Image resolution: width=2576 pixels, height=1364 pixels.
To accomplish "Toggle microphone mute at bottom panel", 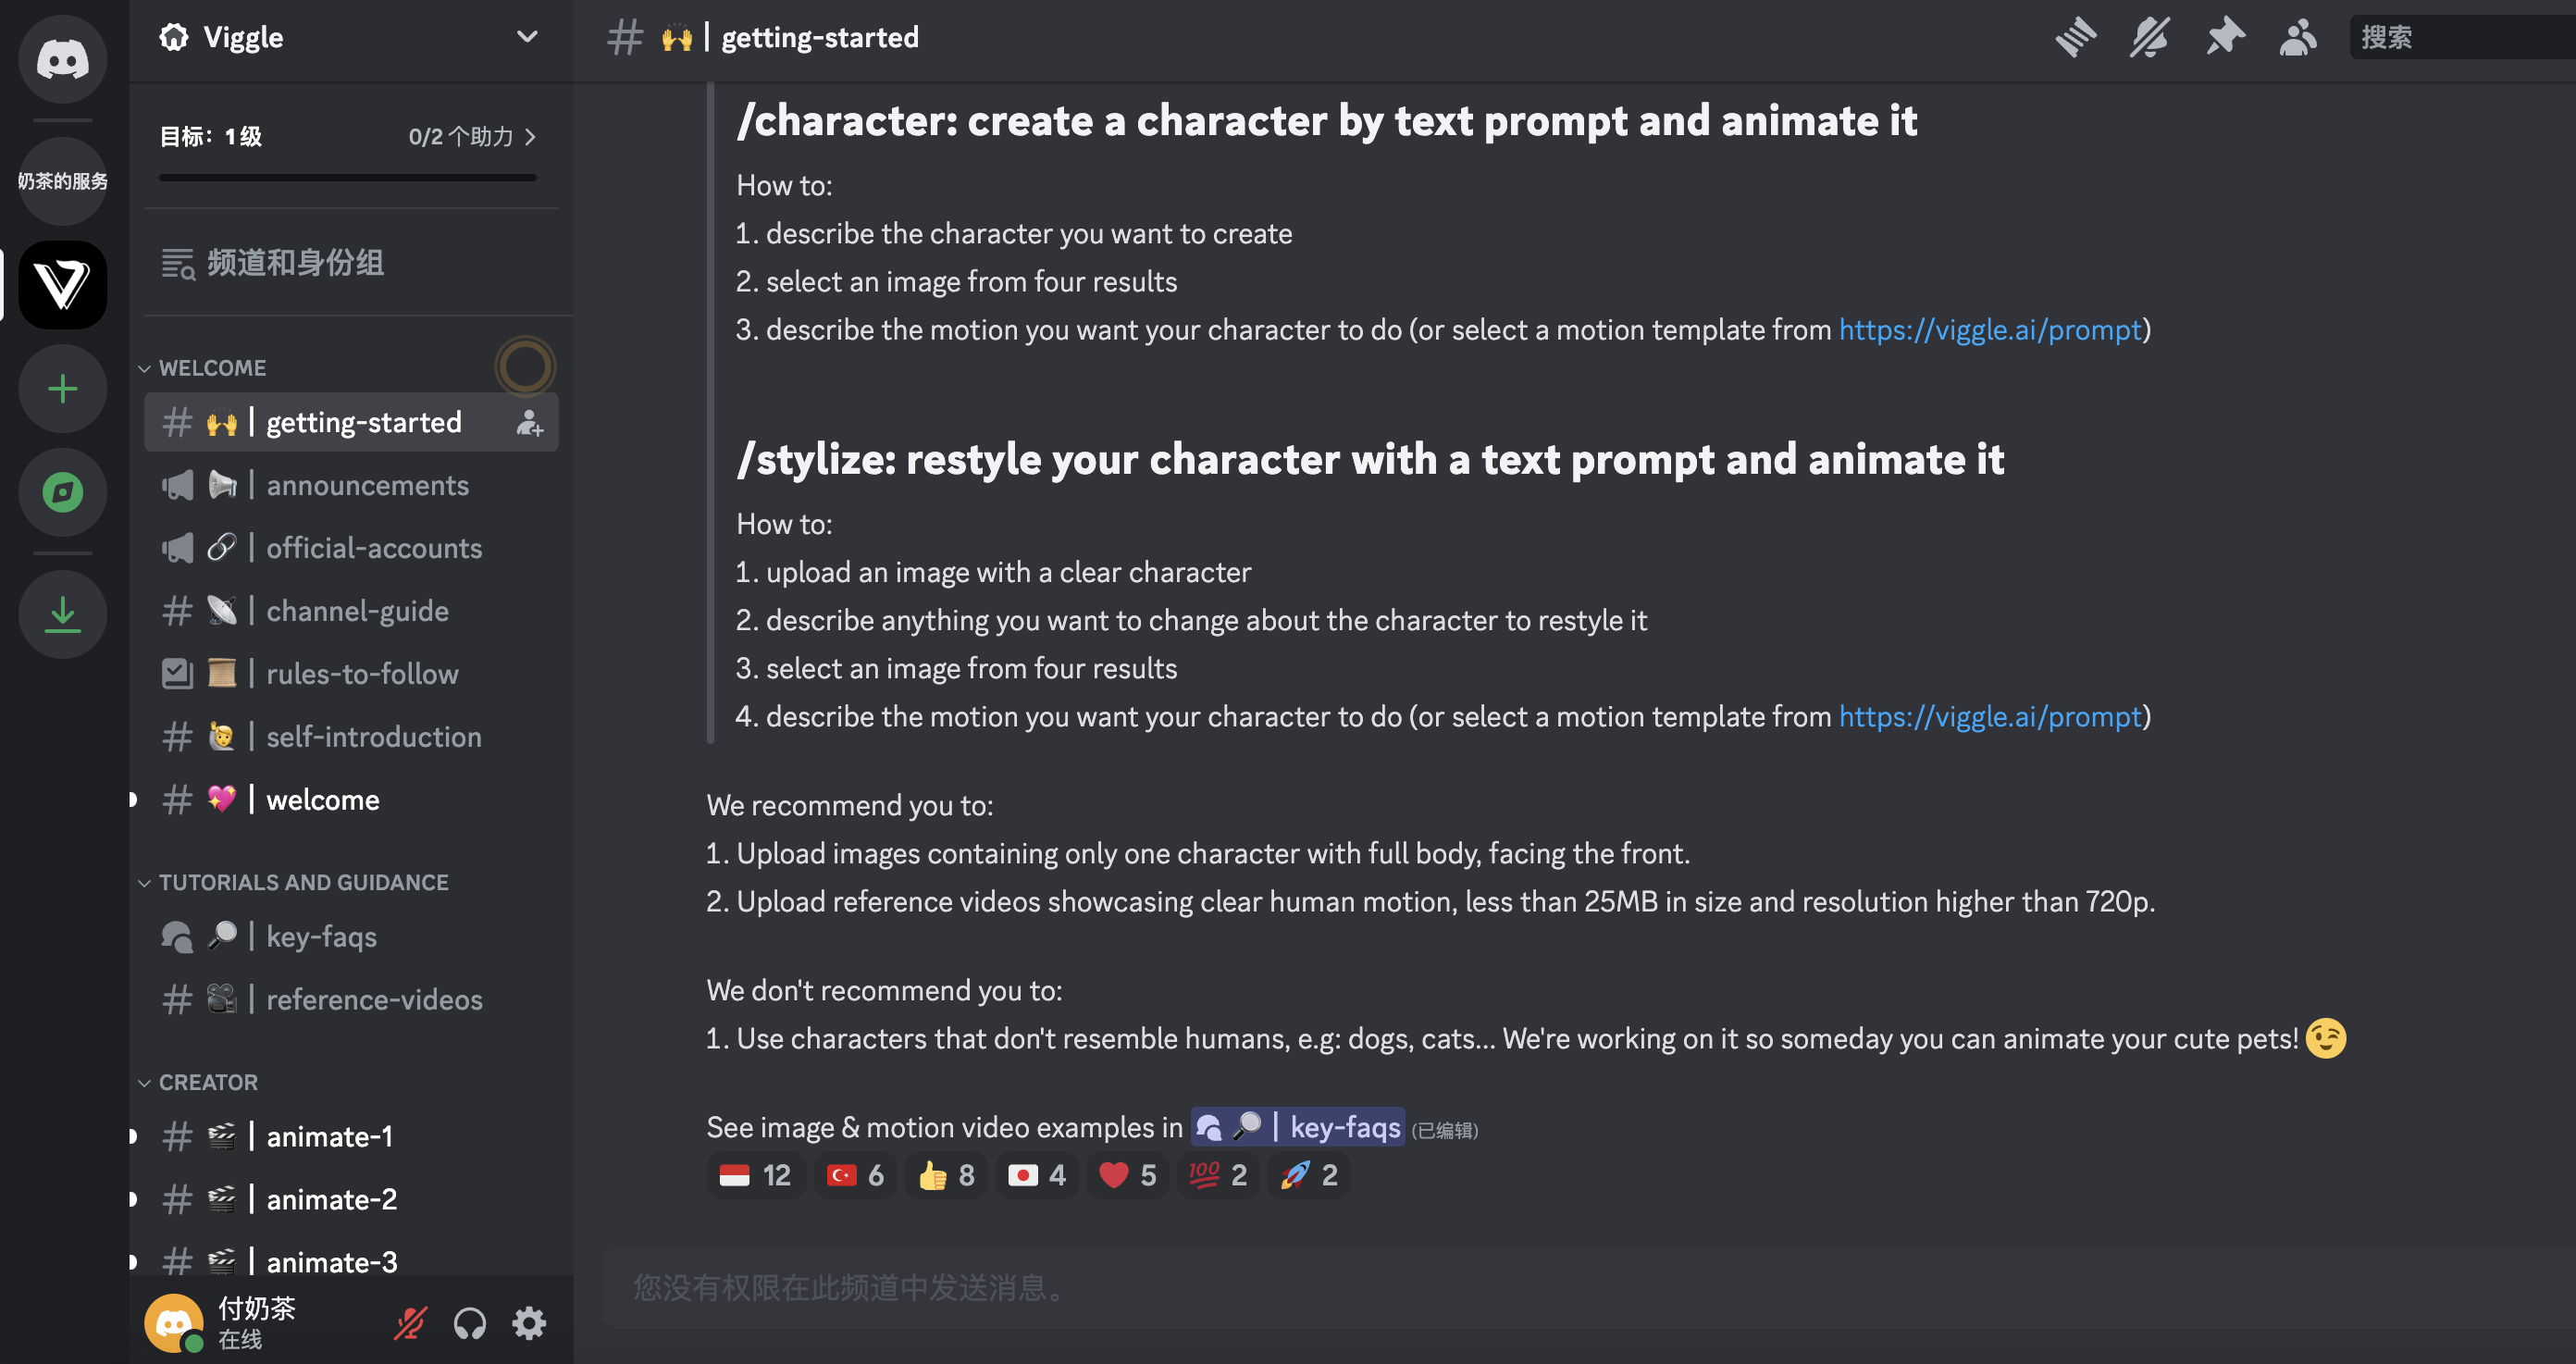I will tap(410, 1323).
